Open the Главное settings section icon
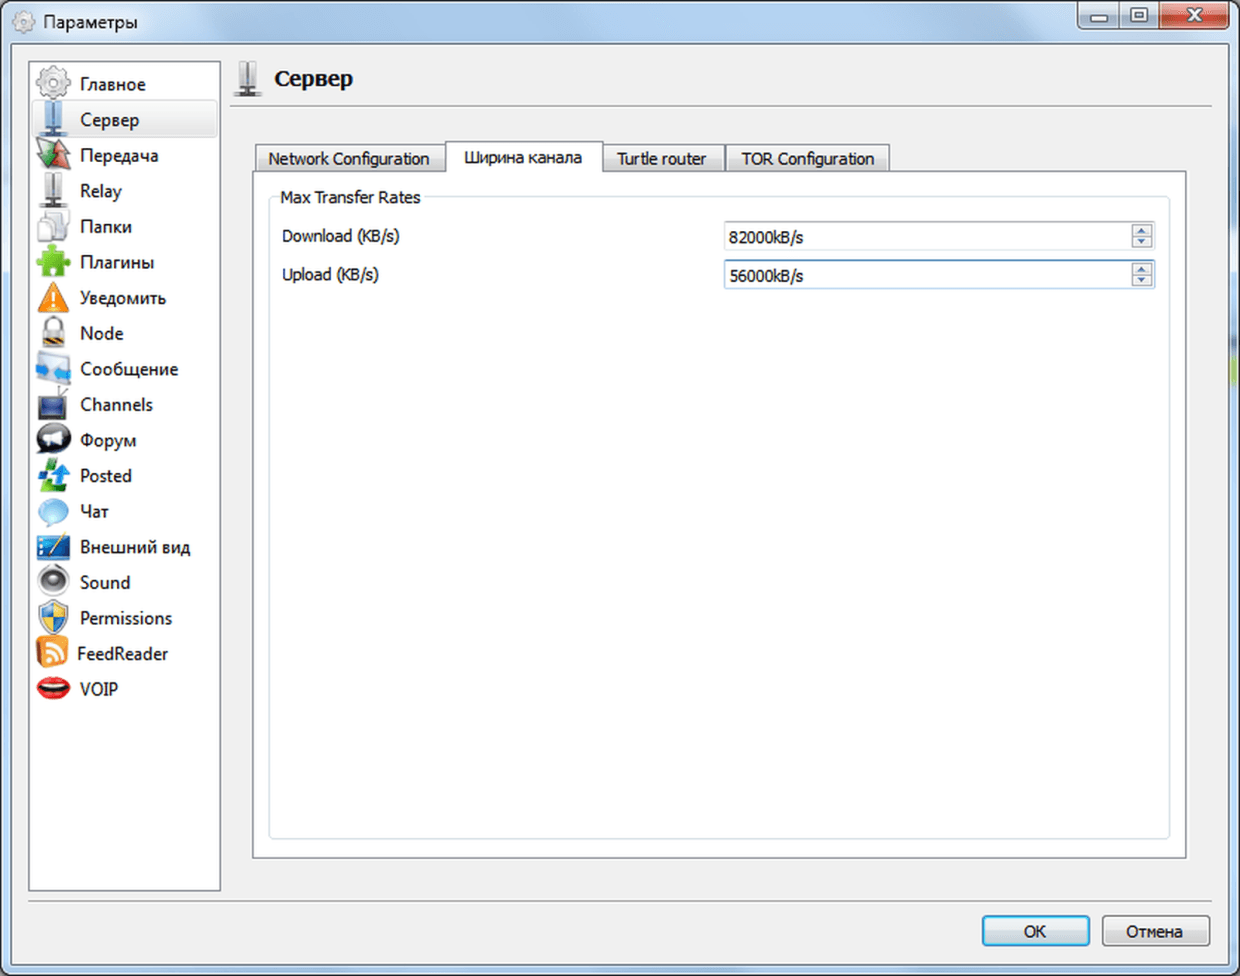 pyautogui.click(x=53, y=84)
